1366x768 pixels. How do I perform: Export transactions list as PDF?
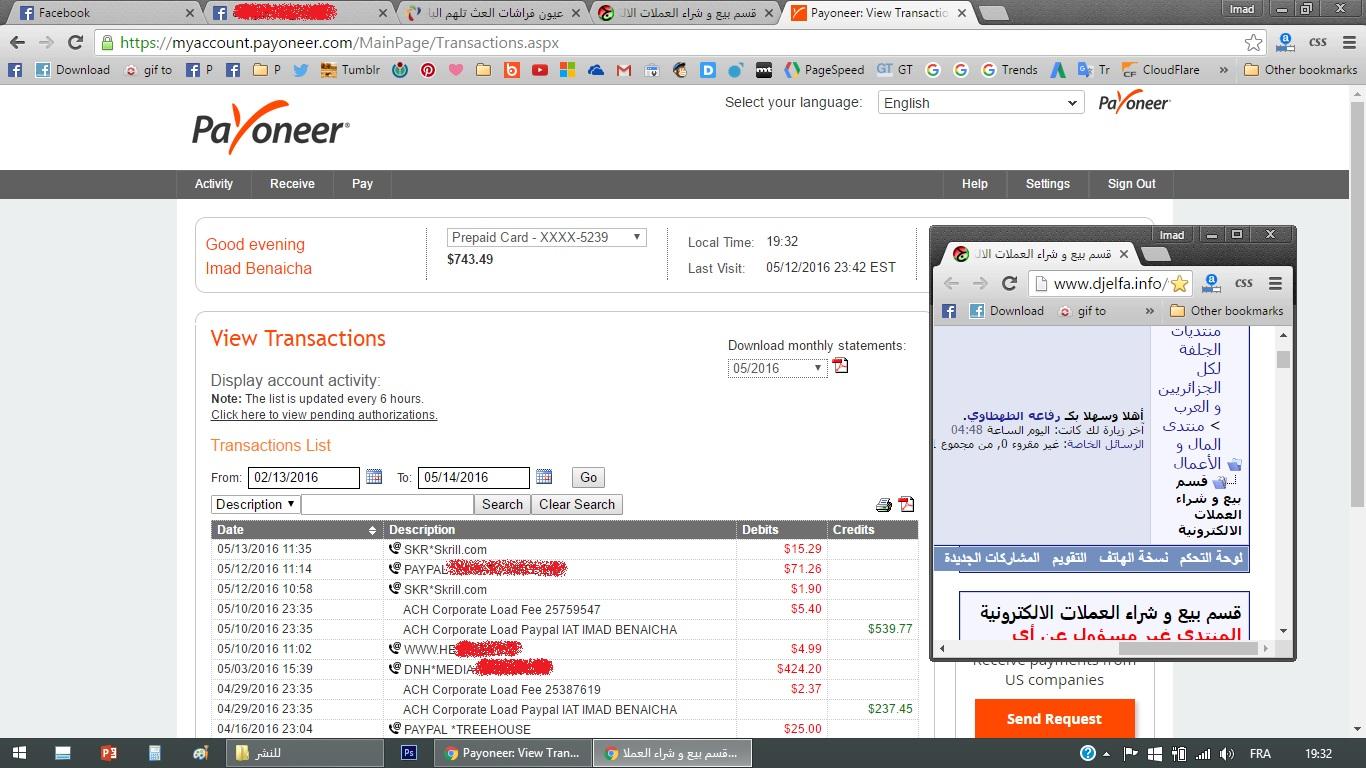[906, 505]
